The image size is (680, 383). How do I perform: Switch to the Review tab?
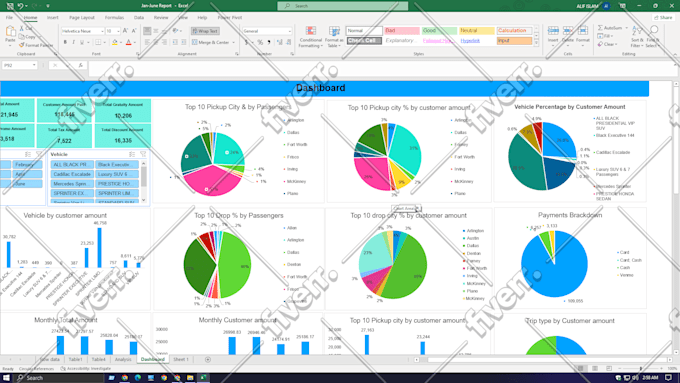tap(161, 18)
